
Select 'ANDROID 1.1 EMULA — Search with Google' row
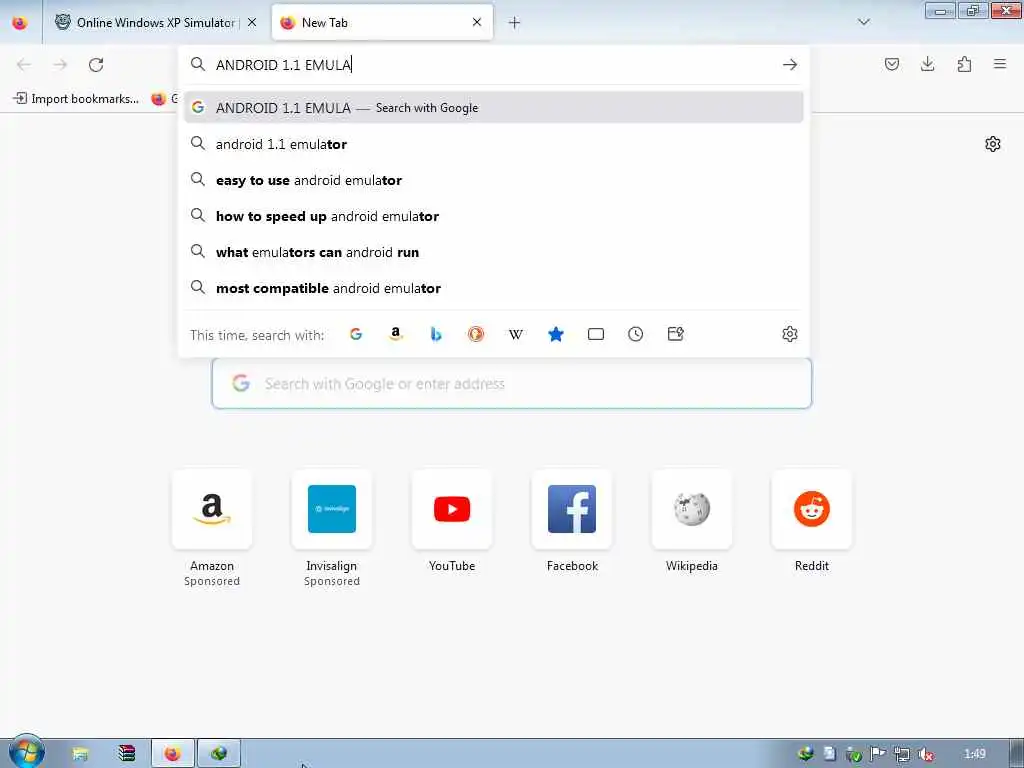[493, 108]
